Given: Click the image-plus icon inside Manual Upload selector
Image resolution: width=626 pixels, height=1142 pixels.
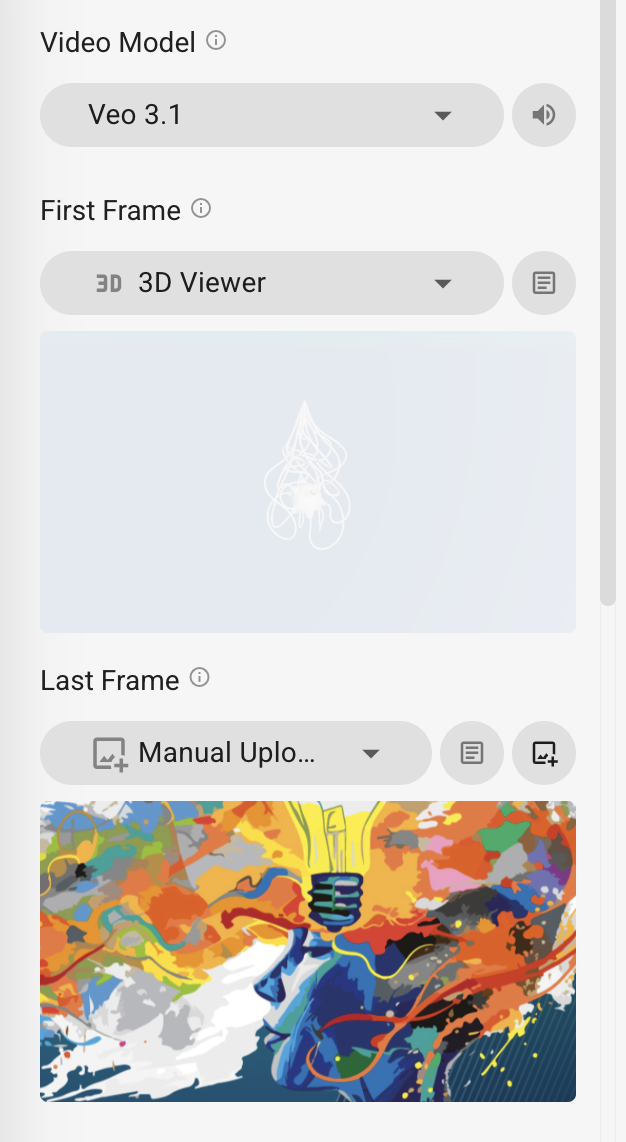Looking at the screenshot, I should (111, 754).
